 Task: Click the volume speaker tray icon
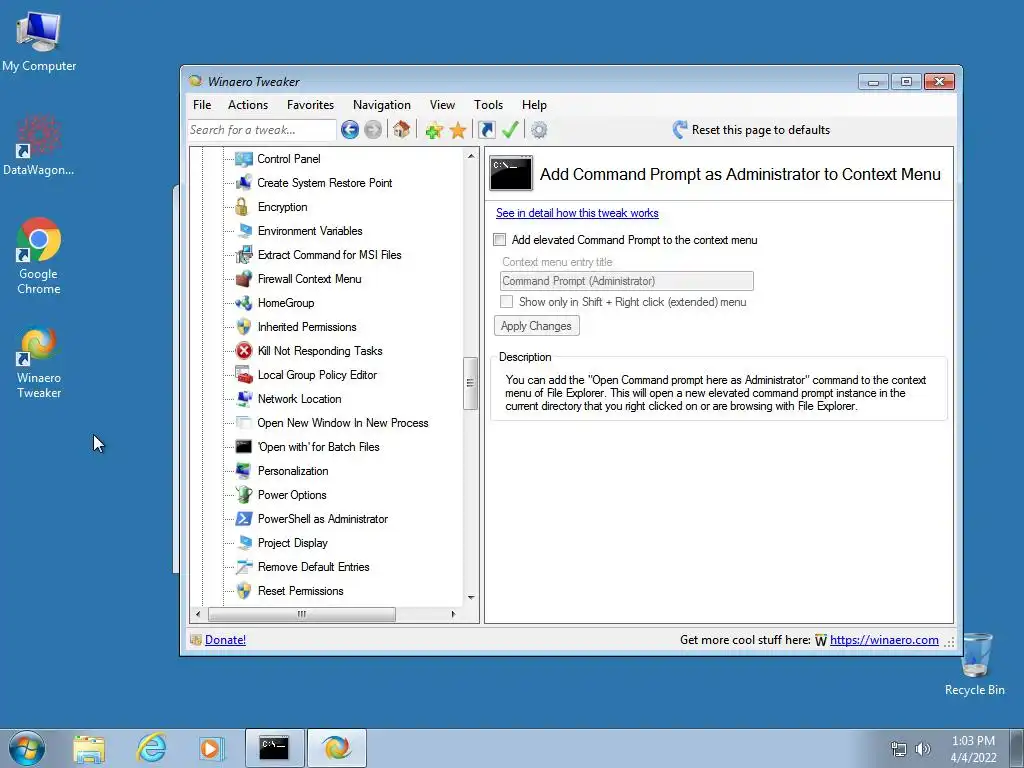[923, 749]
